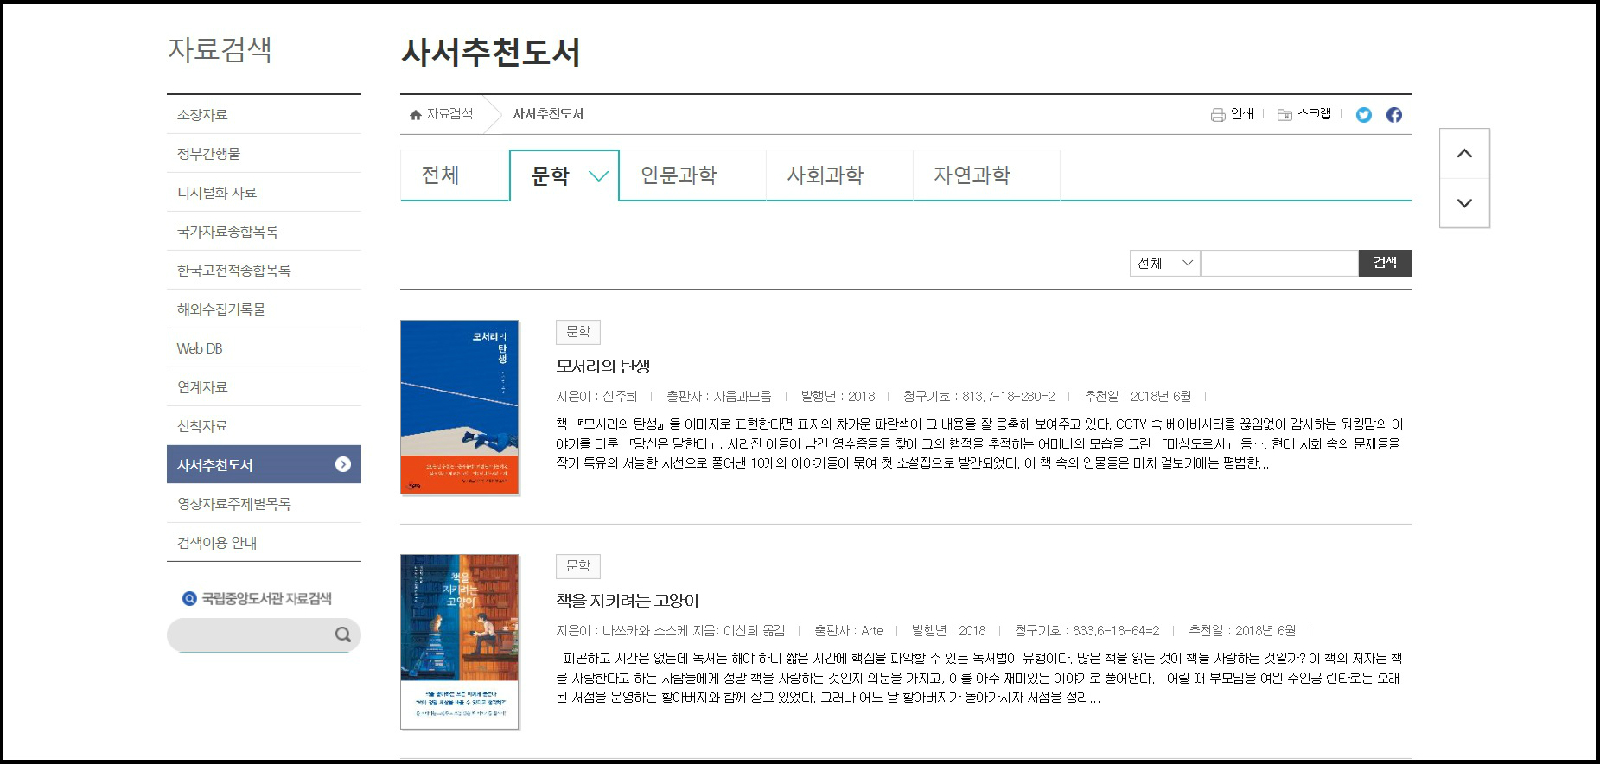Open the 연계자료 sidebar menu
The height and width of the screenshot is (764, 1600).
tap(263, 387)
